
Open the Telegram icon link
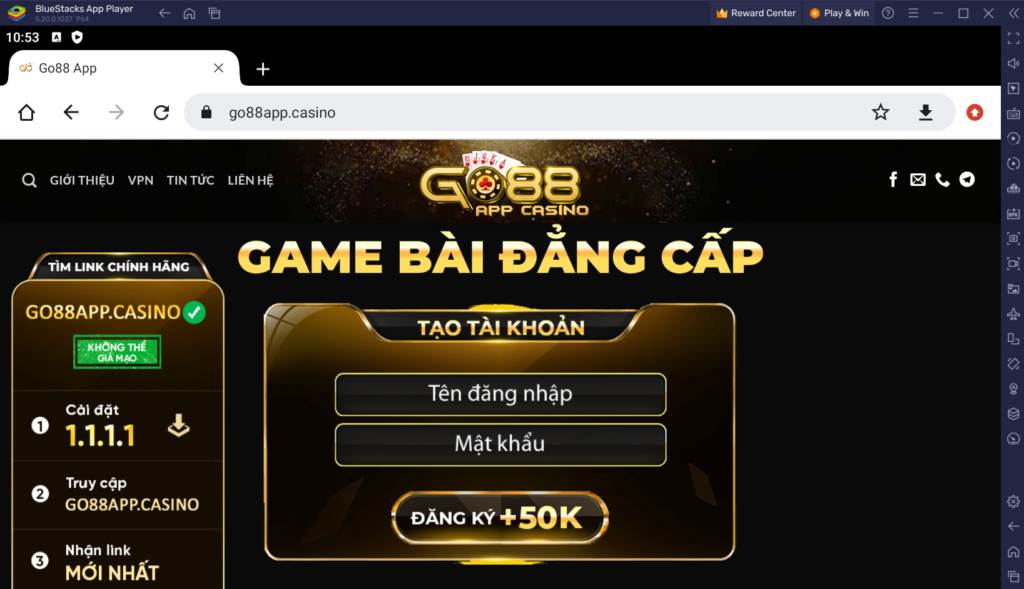tap(967, 180)
